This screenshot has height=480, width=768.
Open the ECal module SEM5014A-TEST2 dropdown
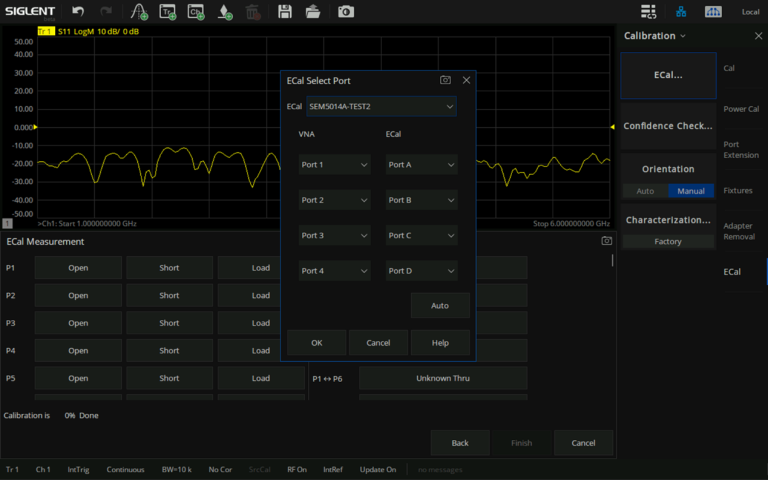pyautogui.click(x=381, y=106)
